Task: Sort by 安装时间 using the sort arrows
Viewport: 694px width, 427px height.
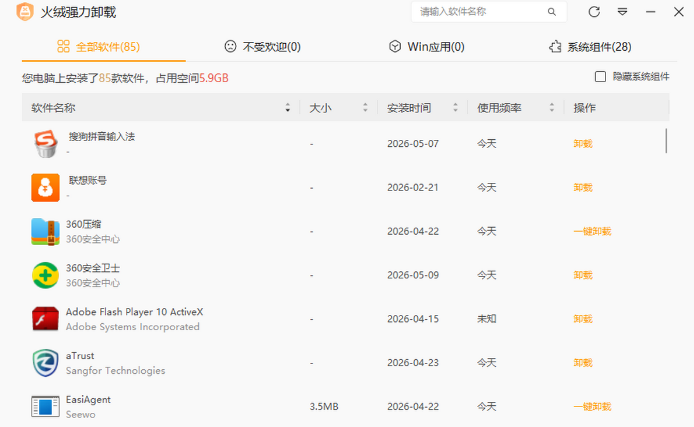Action: pos(455,108)
